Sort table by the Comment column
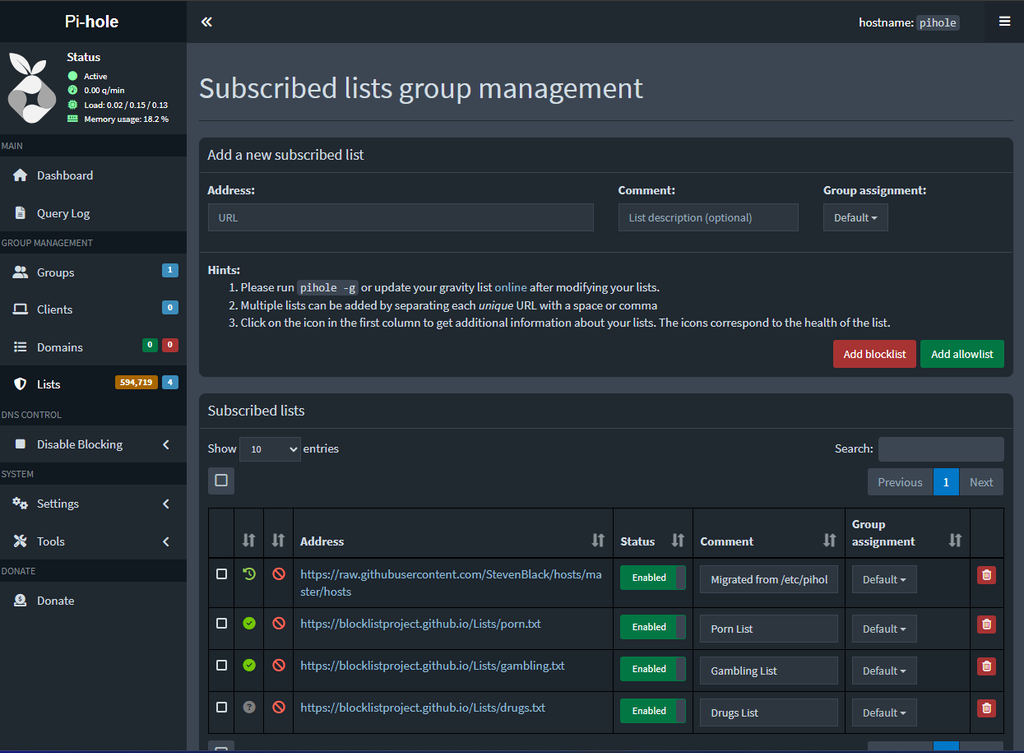 coord(829,541)
